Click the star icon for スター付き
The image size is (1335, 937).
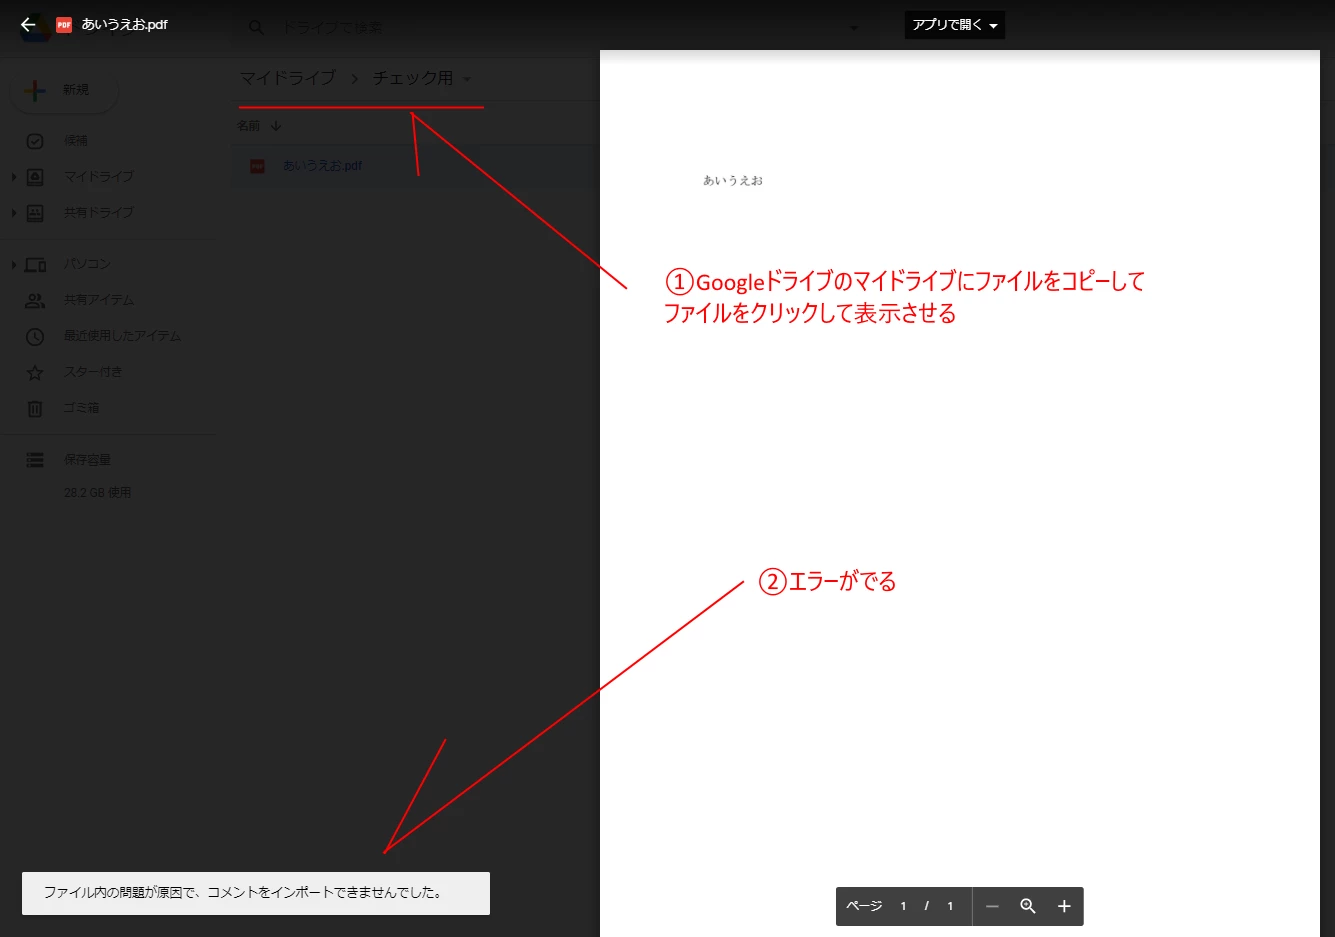click(x=35, y=372)
